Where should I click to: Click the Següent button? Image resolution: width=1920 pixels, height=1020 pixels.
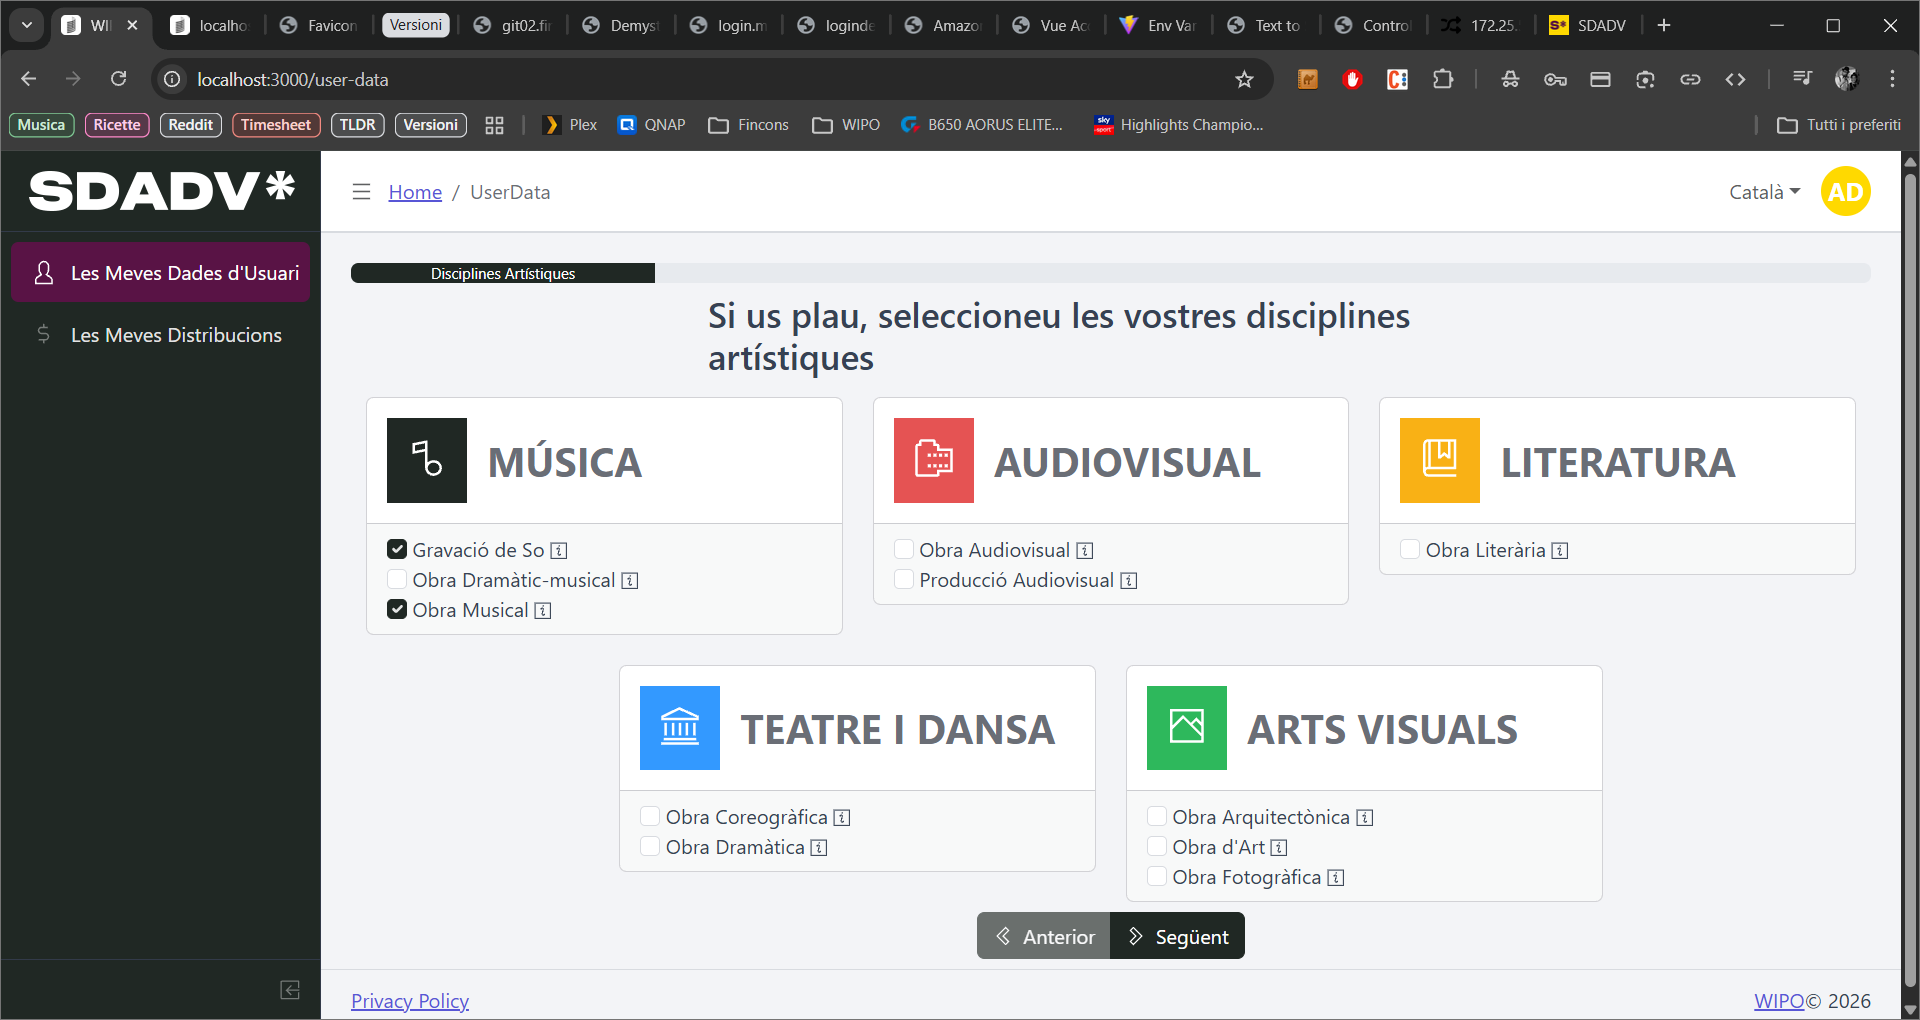pyautogui.click(x=1178, y=936)
